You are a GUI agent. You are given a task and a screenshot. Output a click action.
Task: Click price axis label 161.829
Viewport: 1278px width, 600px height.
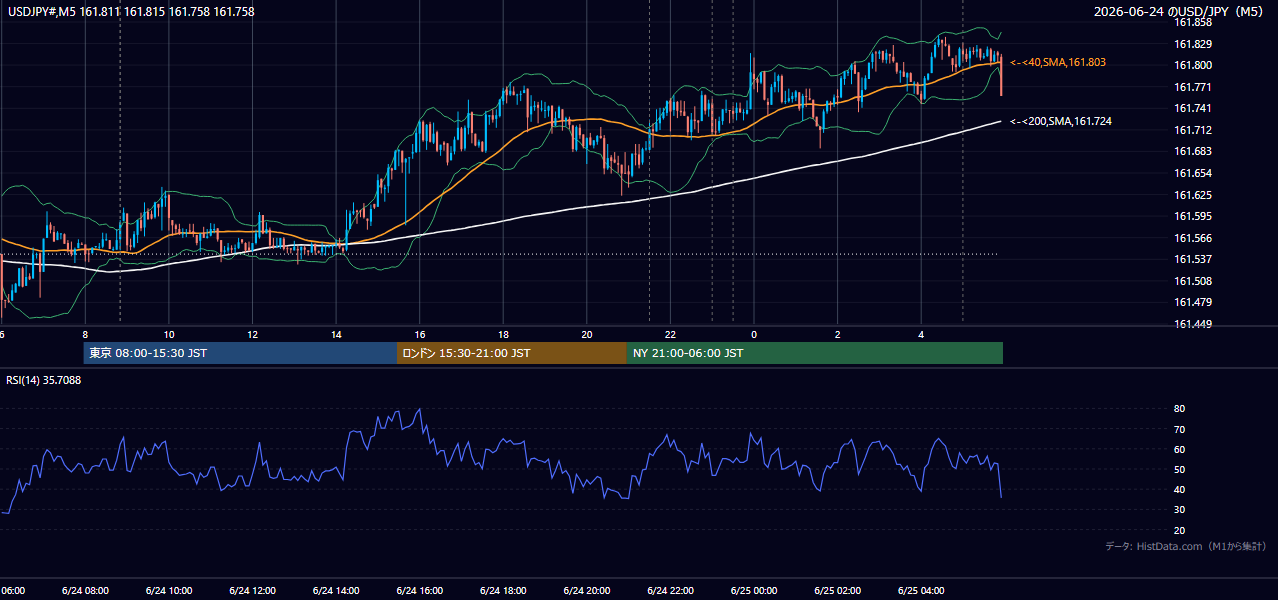(1192, 44)
